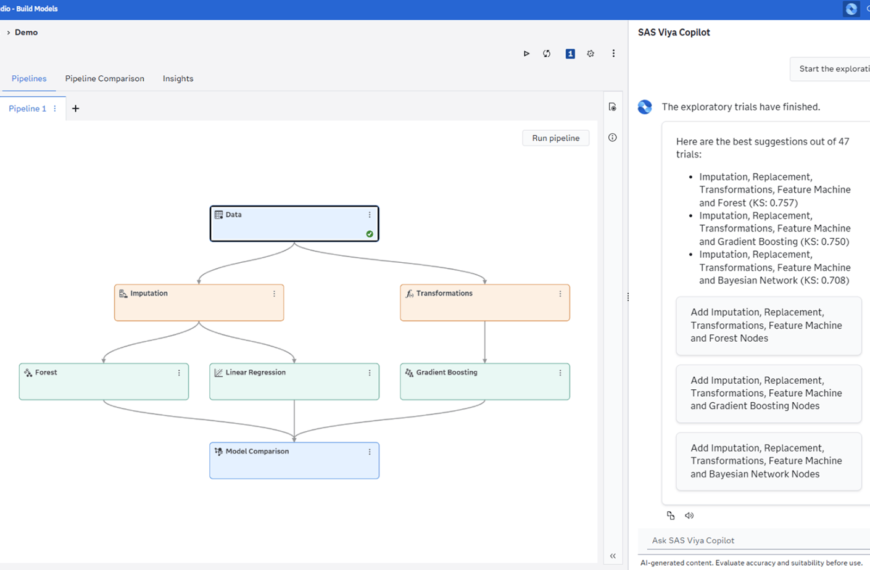This screenshot has width=870, height=570.
Task: Add the Gradient Boosting nodes suggestion
Action: [768, 393]
